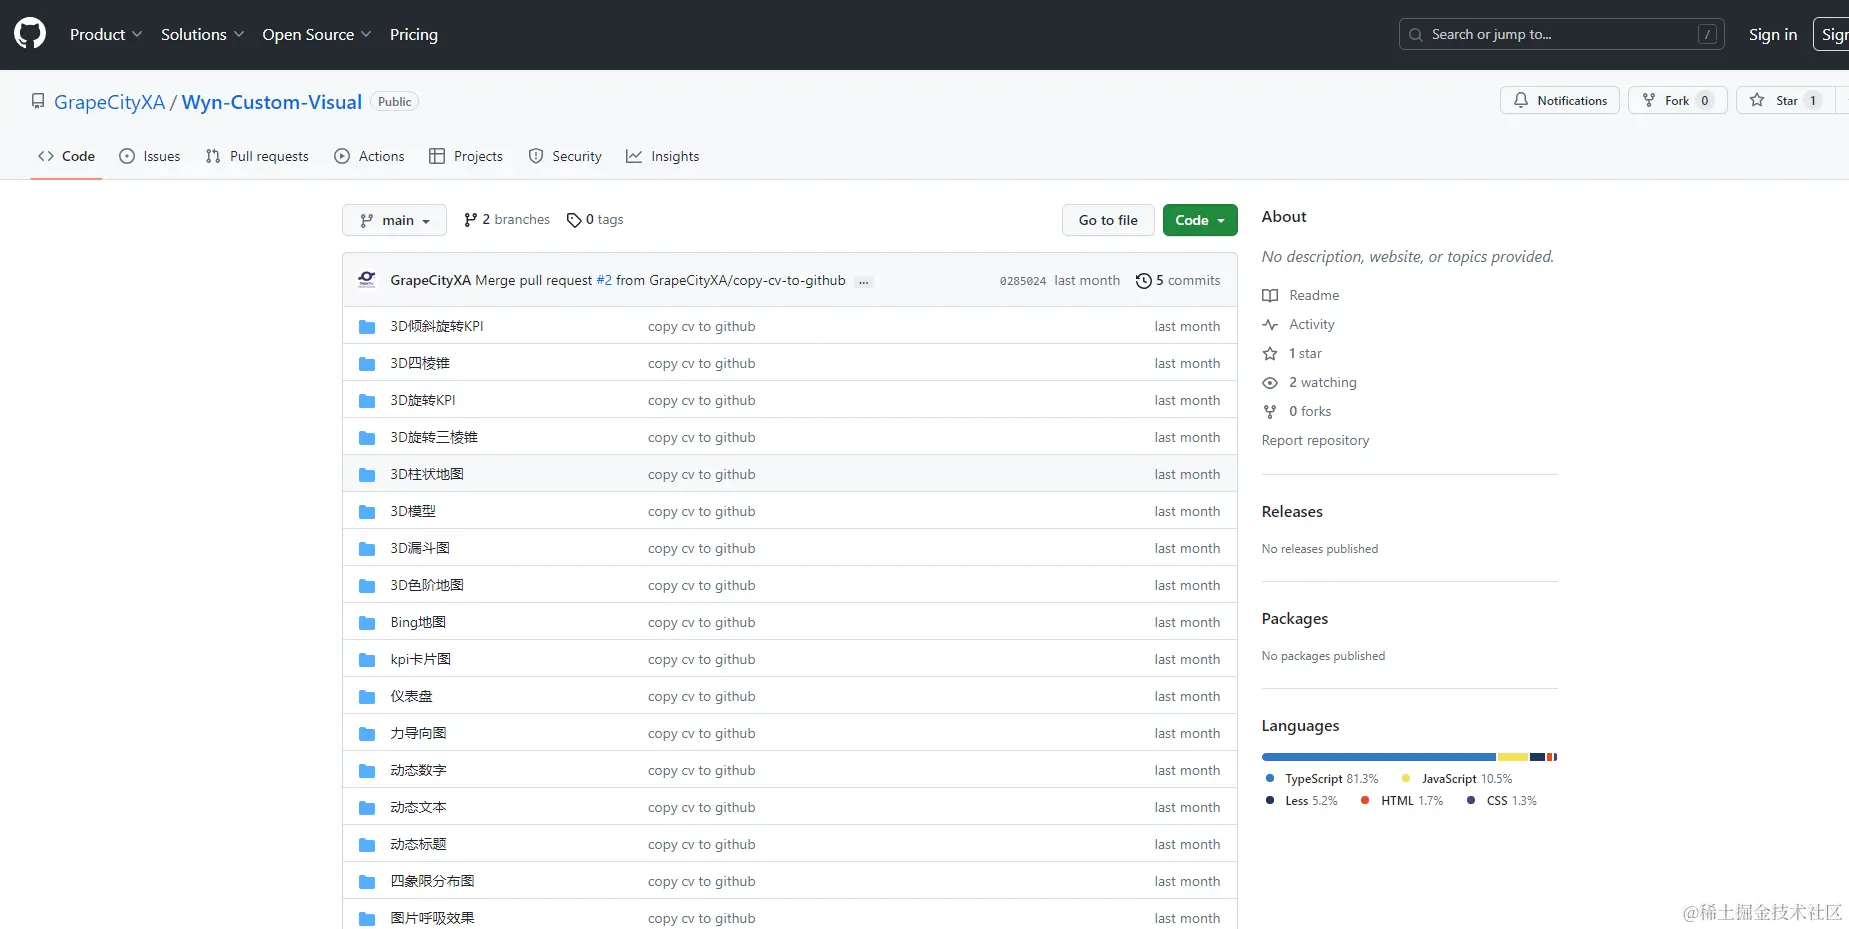Image resolution: width=1849 pixels, height=929 pixels.
Task: View the 5 commits history
Action: coord(1178,280)
